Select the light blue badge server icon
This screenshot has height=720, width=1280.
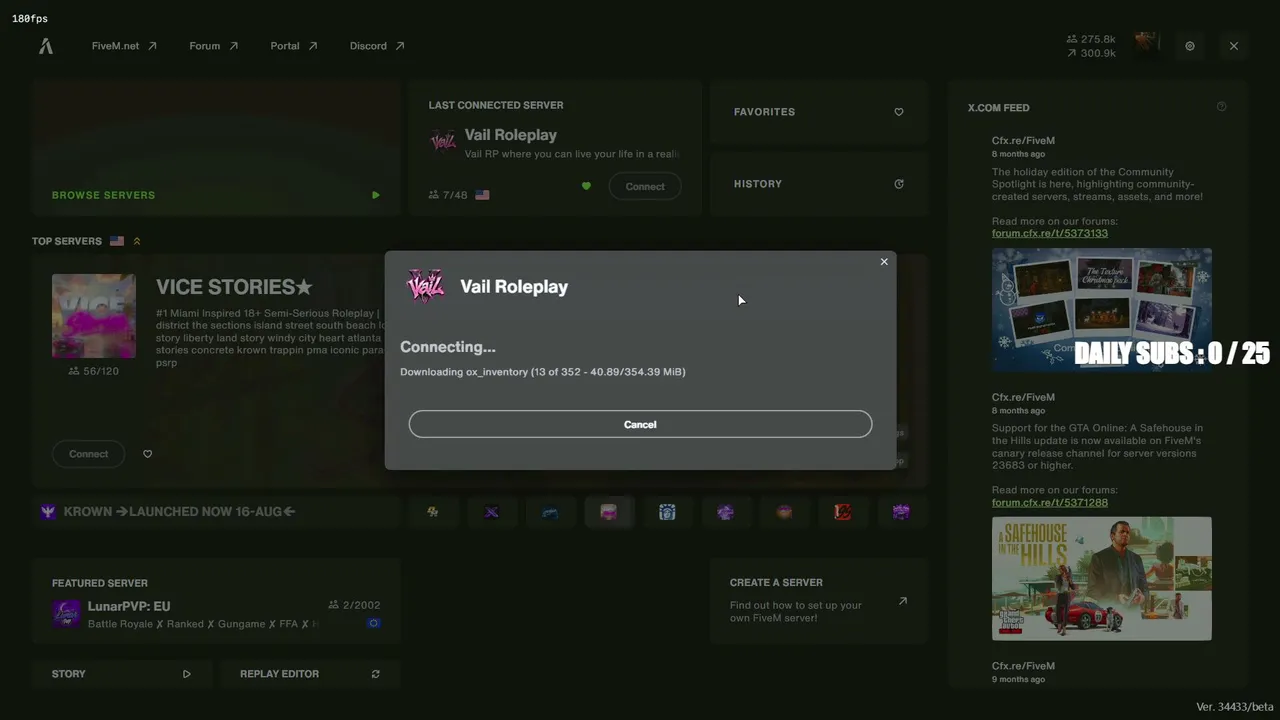(x=667, y=512)
